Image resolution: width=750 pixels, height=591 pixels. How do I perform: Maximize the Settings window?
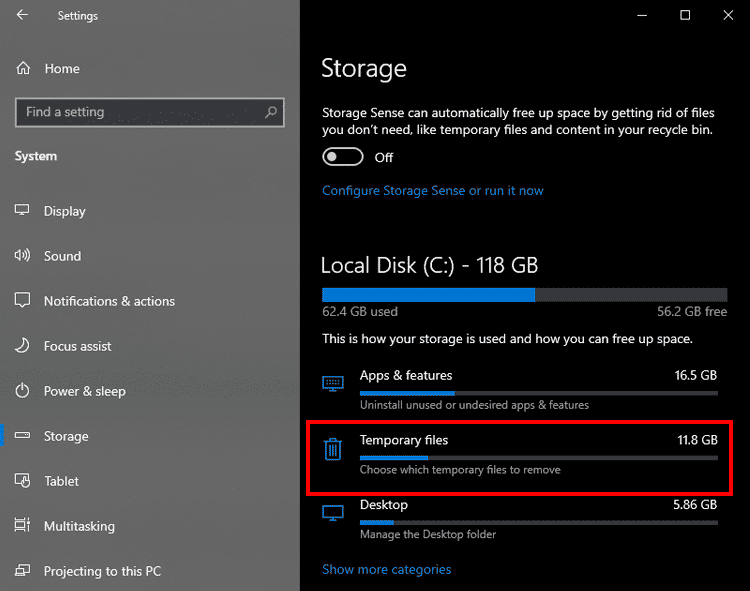click(685, 15)
